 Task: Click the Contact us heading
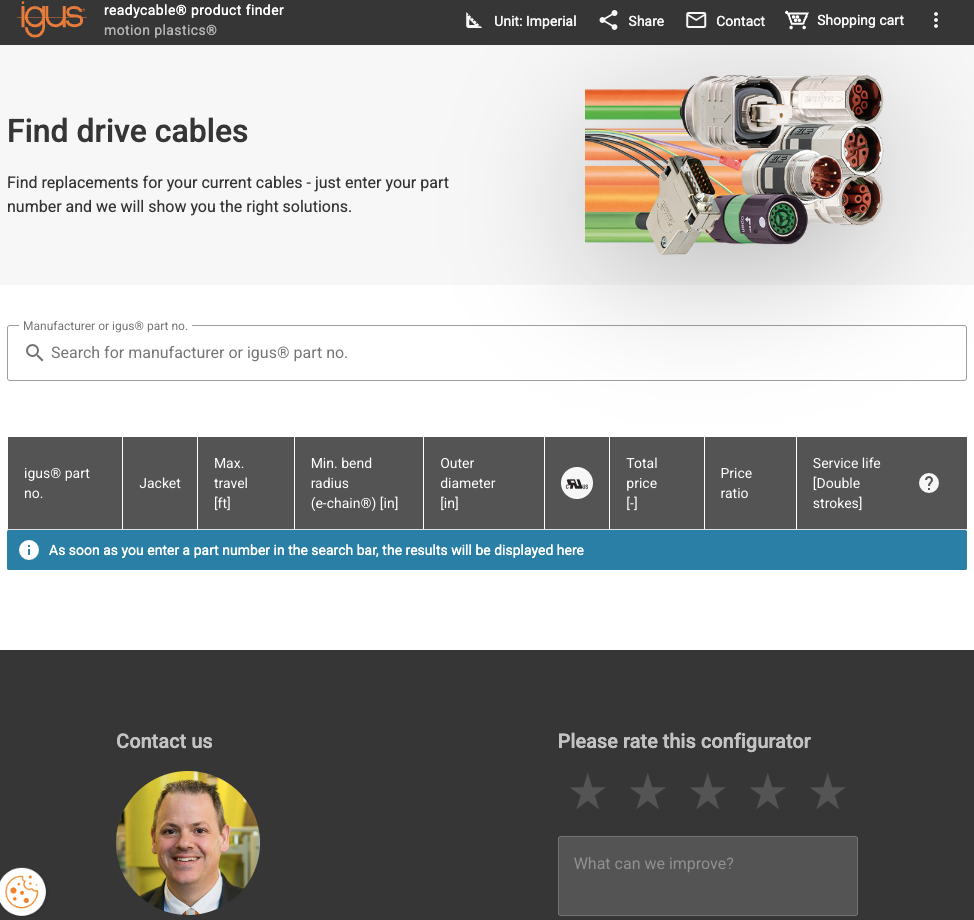coord(164,741)
